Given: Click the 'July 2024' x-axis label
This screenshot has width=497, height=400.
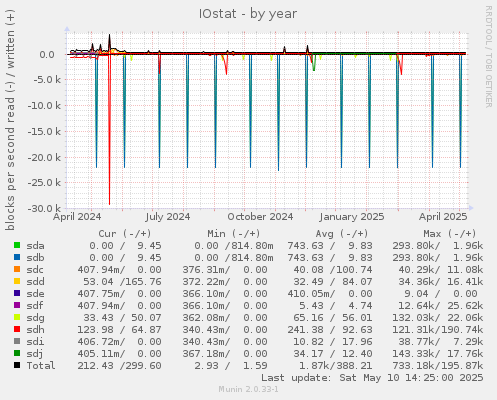Looking at the screenshot, I should pyautogui.click(x=168, y=217).
